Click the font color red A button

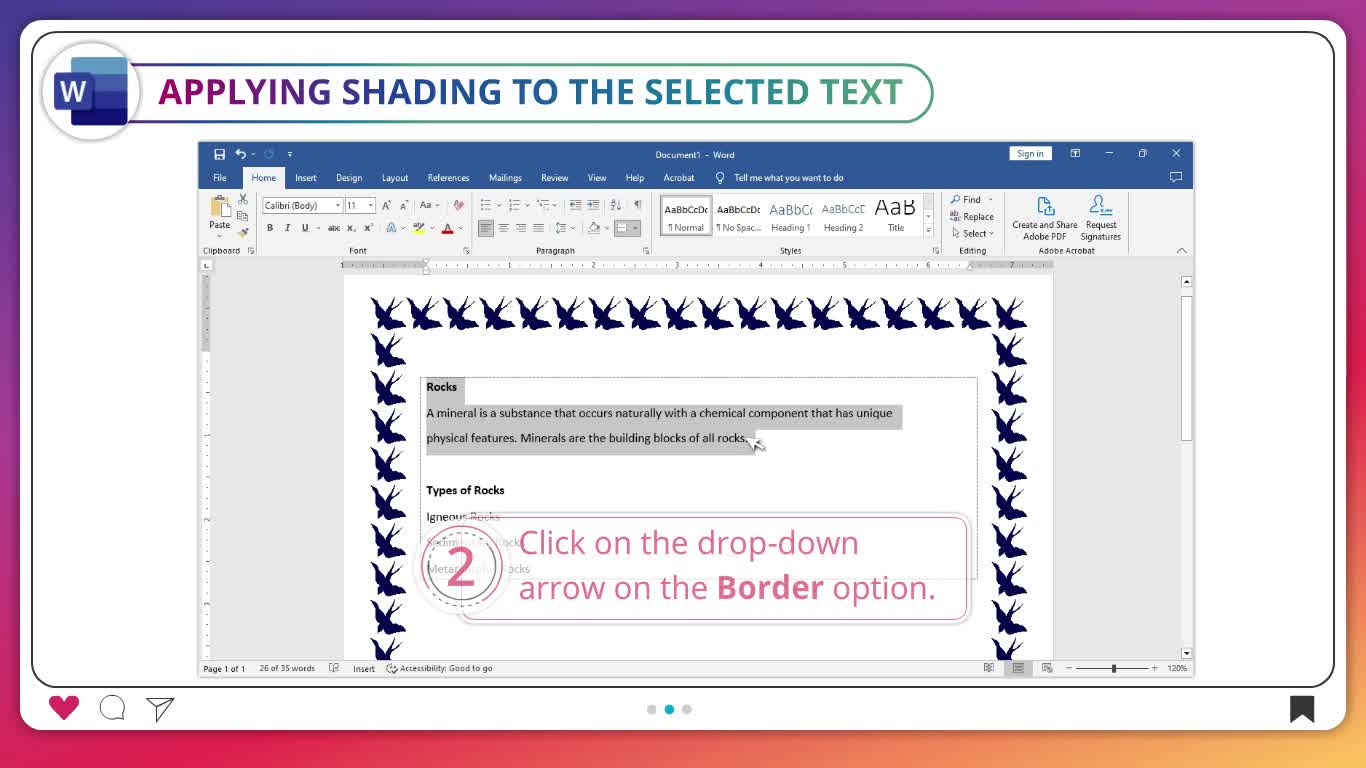coord(447,228)
